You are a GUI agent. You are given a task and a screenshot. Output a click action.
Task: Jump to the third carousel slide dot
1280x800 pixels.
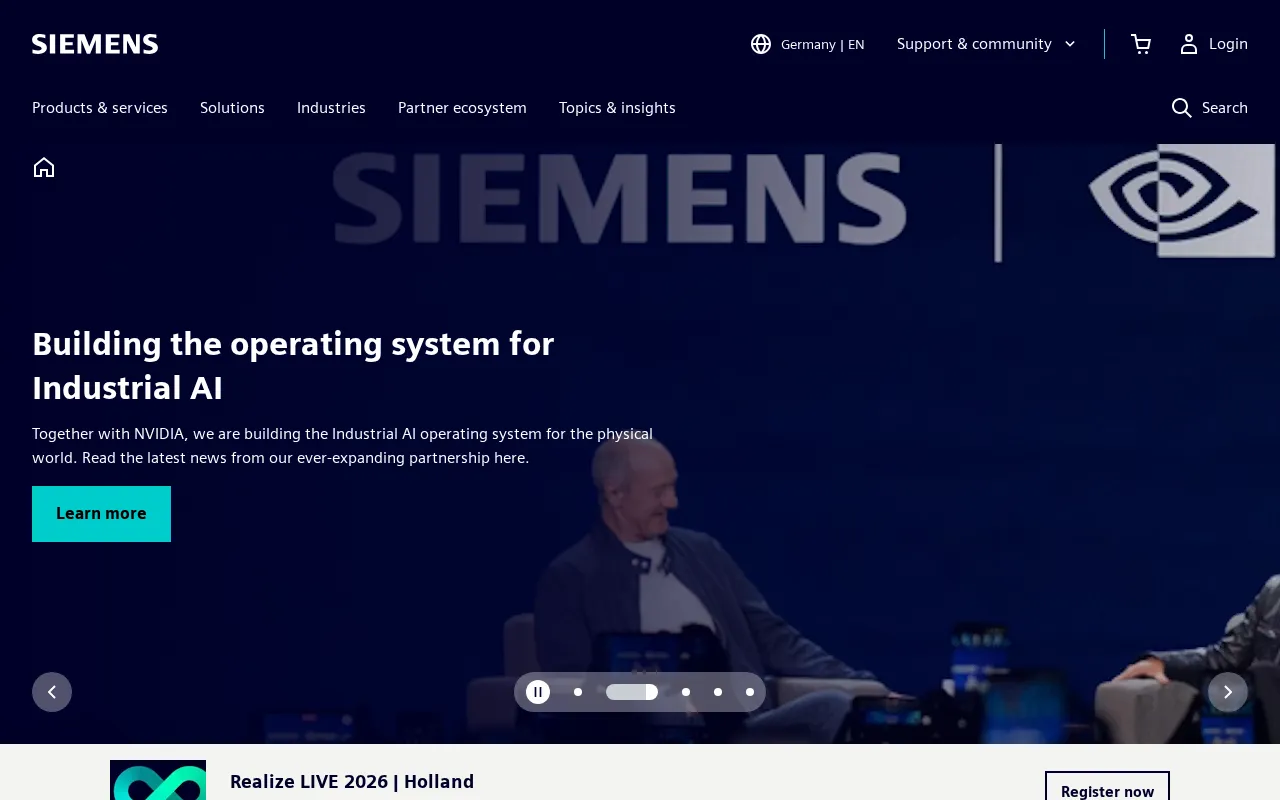686,692
